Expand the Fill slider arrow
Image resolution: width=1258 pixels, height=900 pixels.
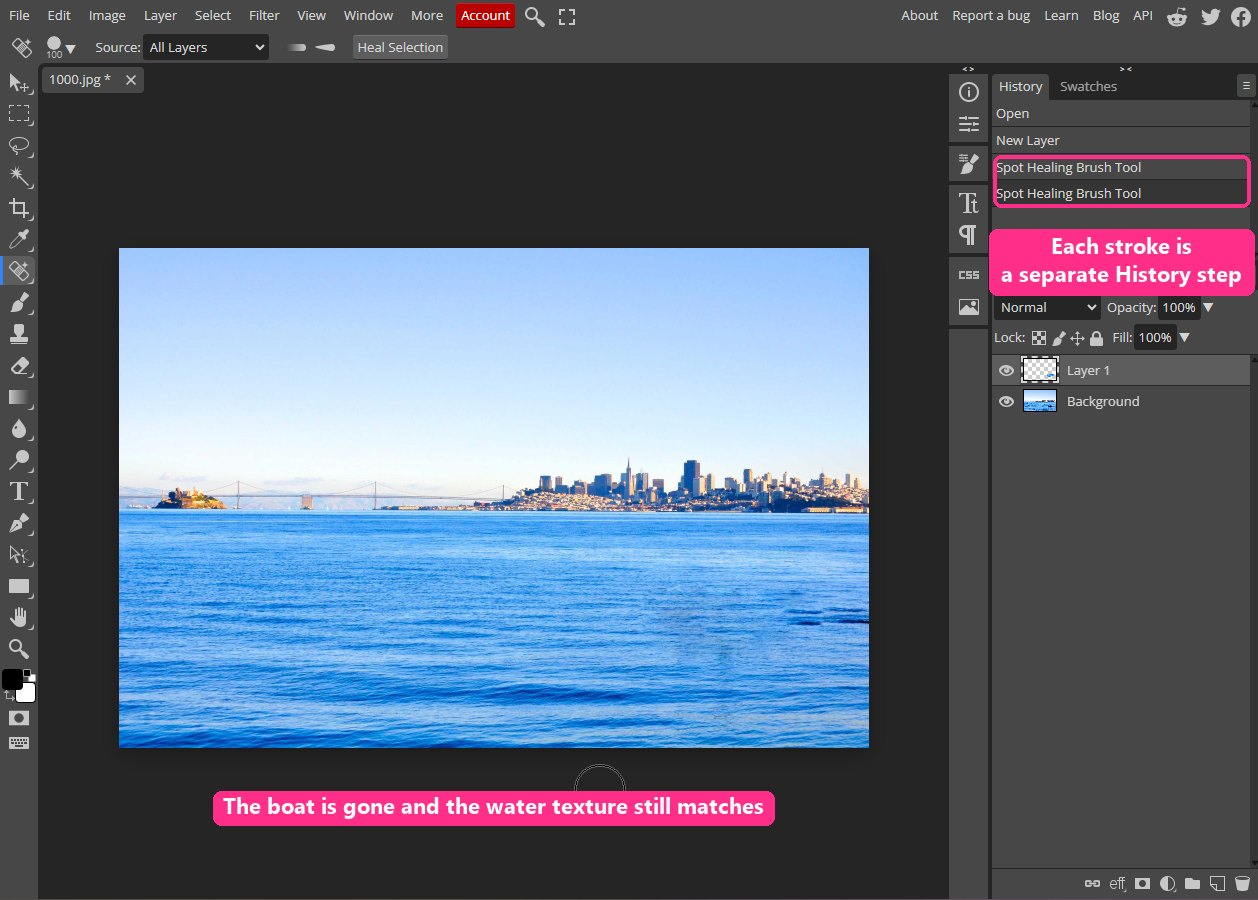tap(1185, 338)
